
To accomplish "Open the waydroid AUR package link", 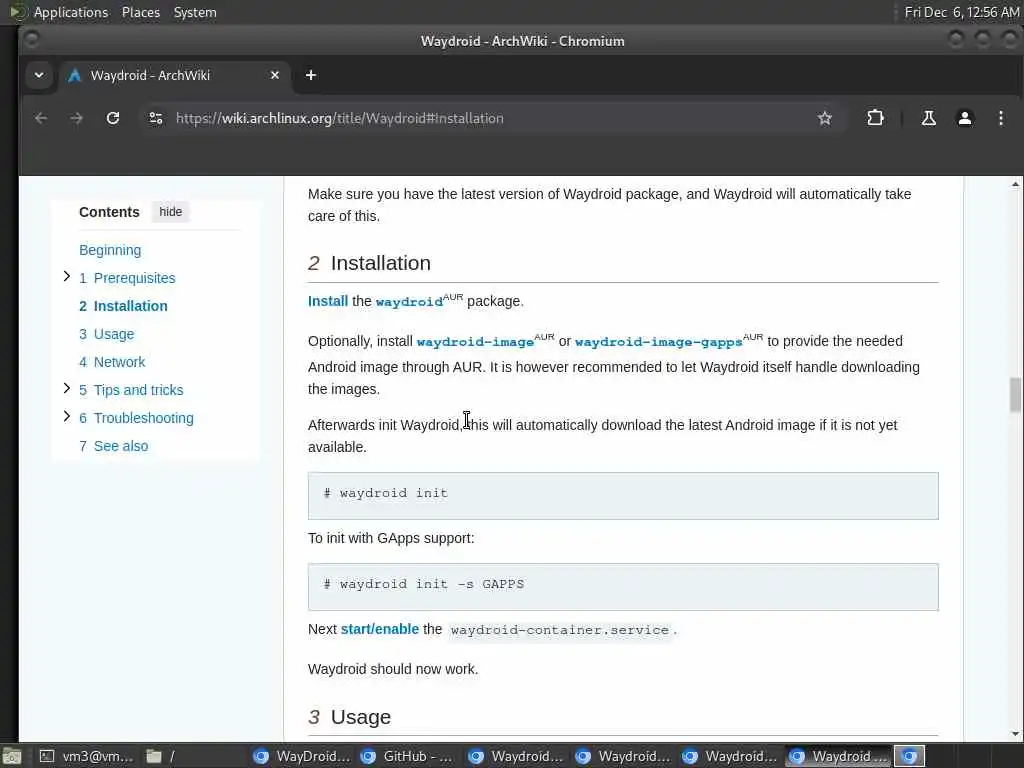I will point(409,302).
